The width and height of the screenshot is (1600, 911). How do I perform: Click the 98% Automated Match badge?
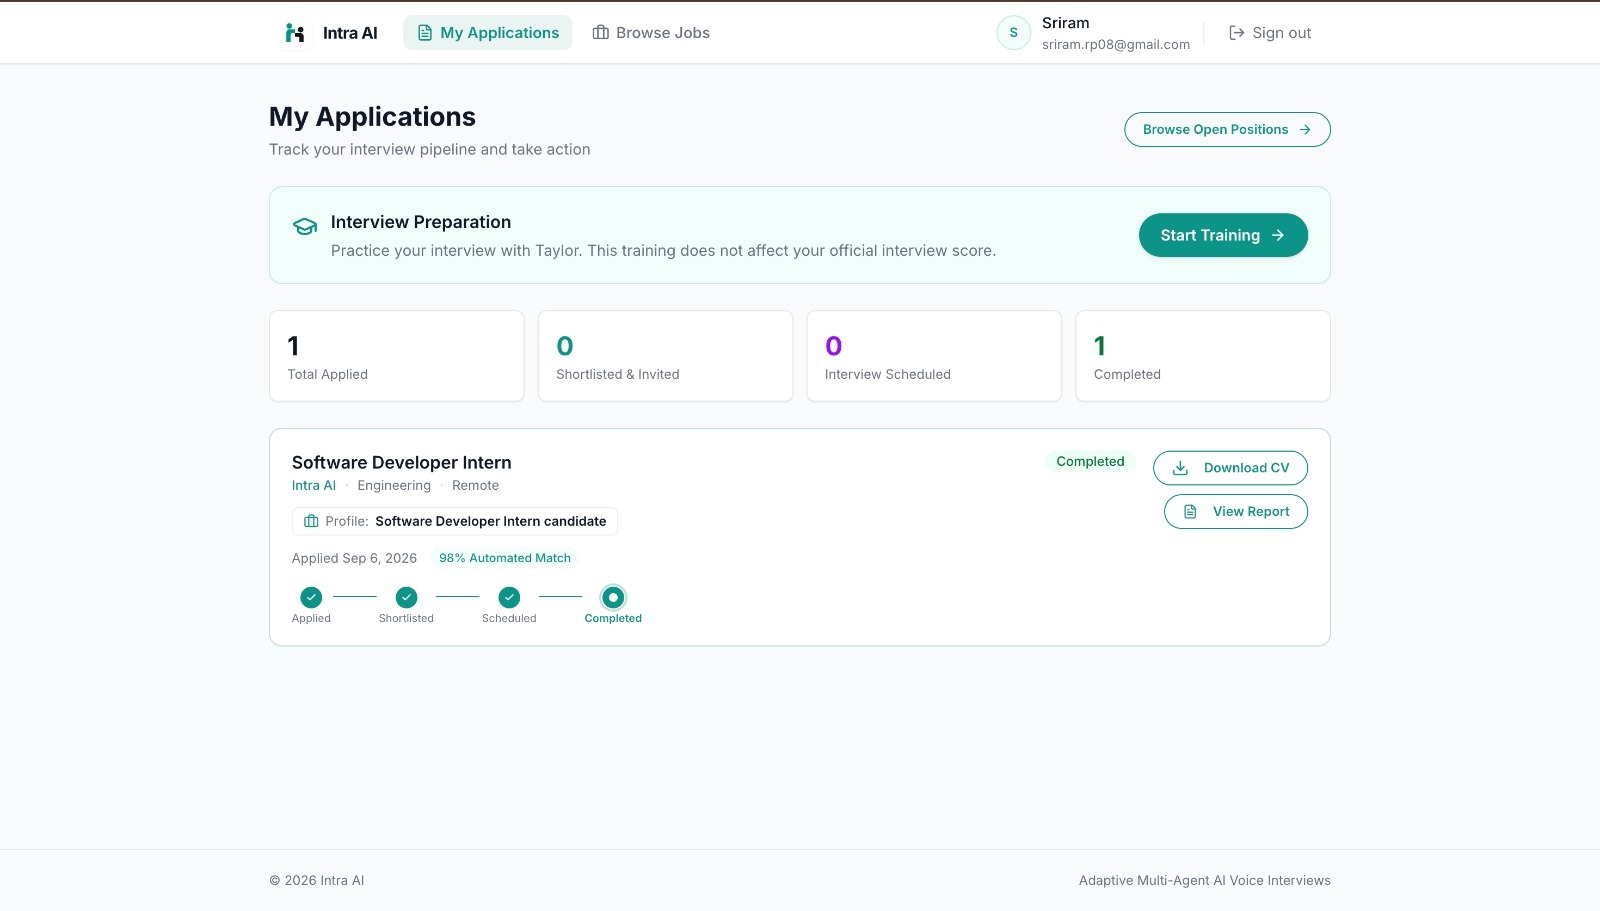pyautogui.click(x=505, y=558)
